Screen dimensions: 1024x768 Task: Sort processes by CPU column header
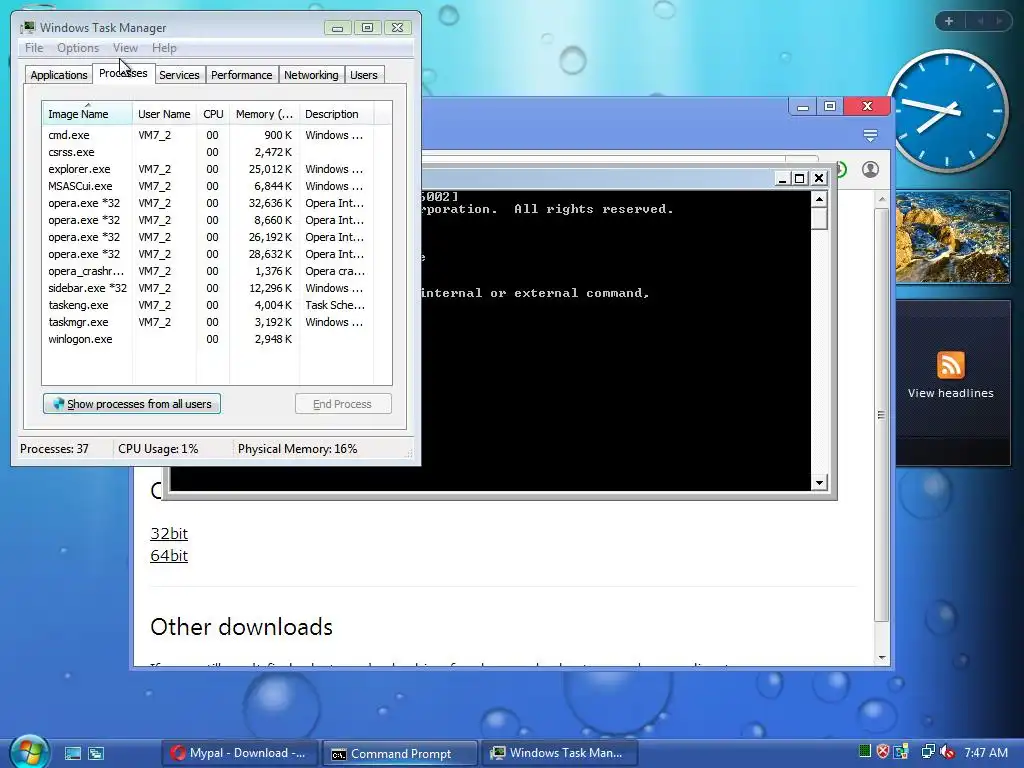(x=213, y=114)
